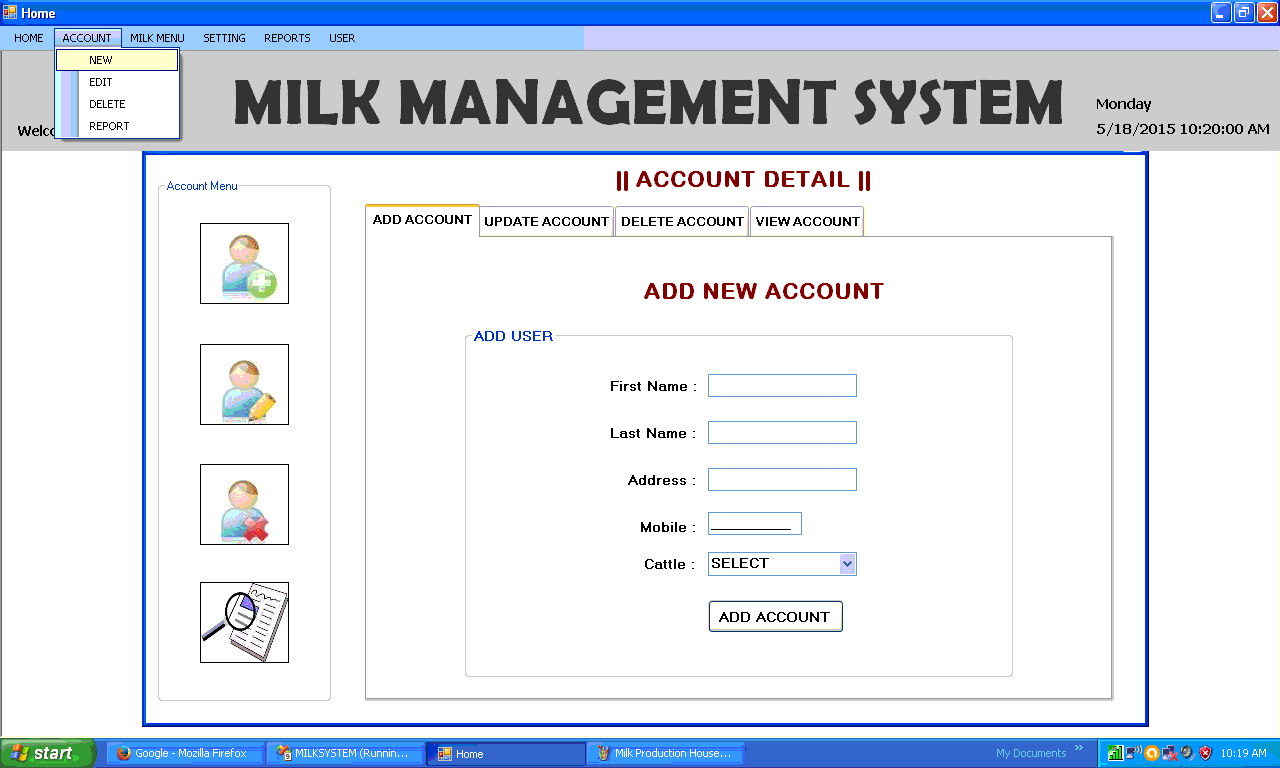Switch to UPDATE ACCOUNT tab

click(546, 221)
